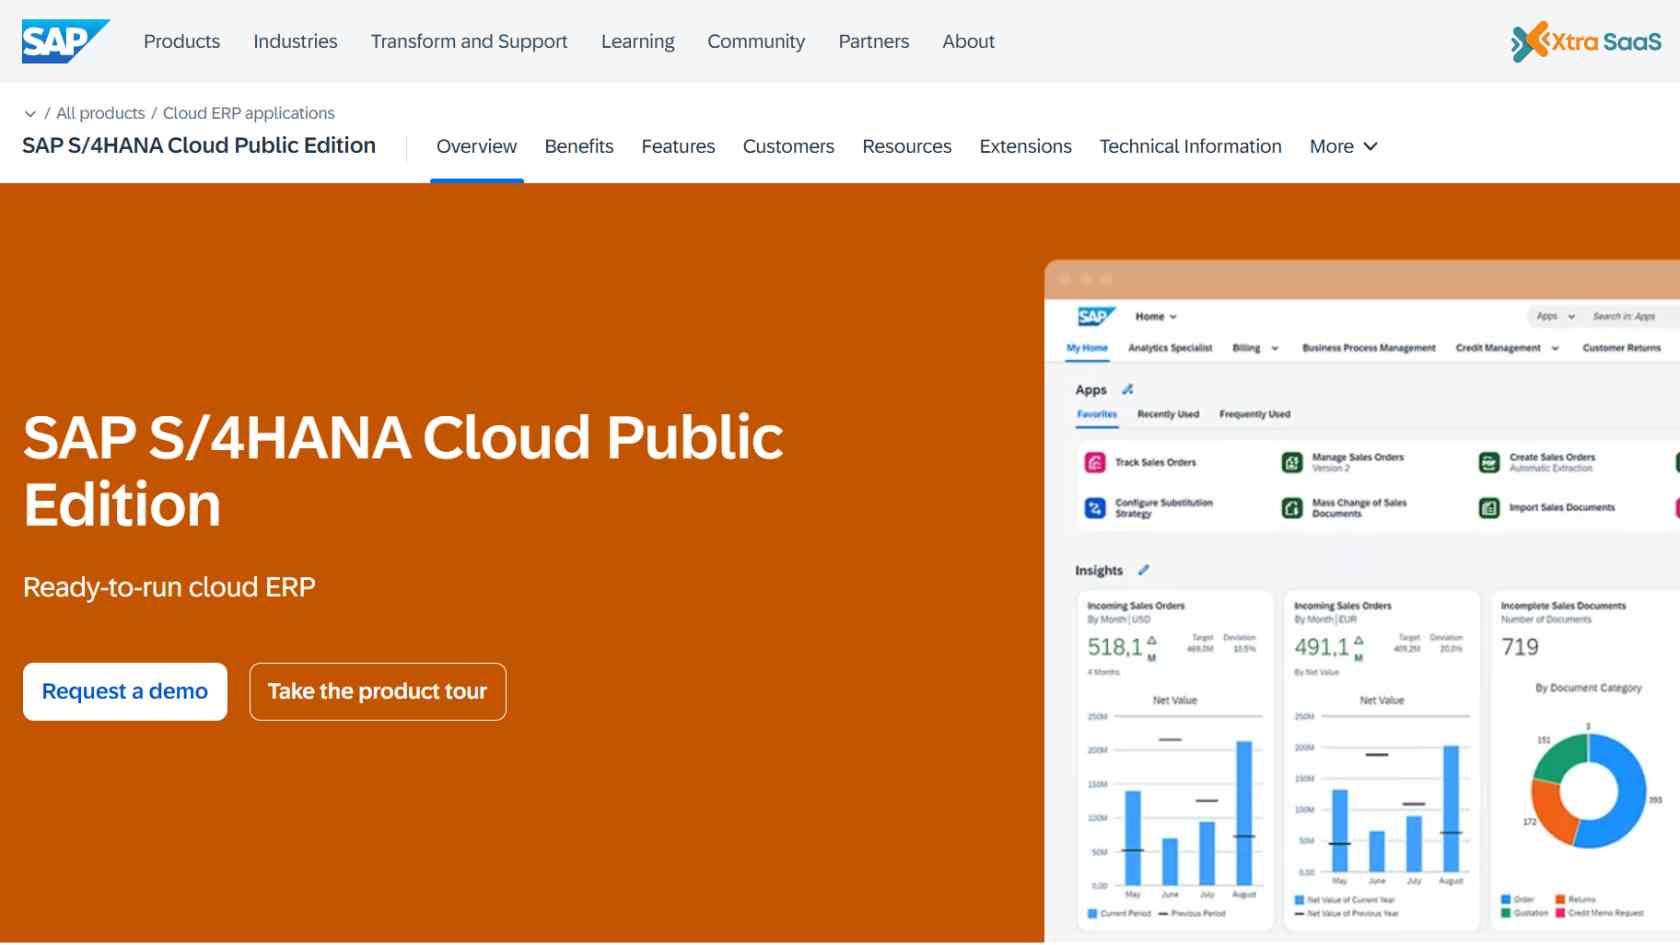Select Business Process Management tab
1680x945 pixels.
tap(1368, 348)
